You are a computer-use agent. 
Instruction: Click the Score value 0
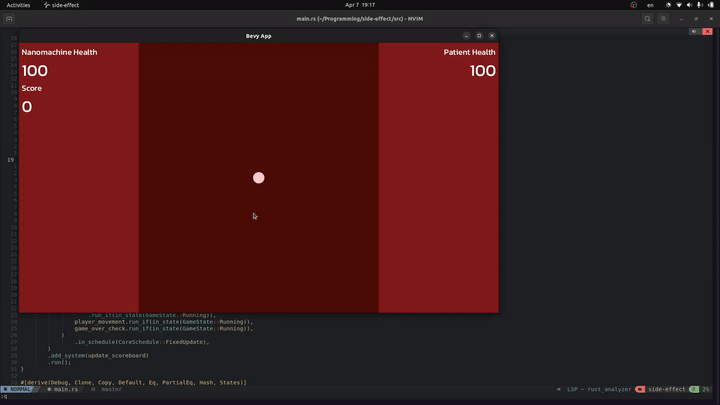click(27, 107)
